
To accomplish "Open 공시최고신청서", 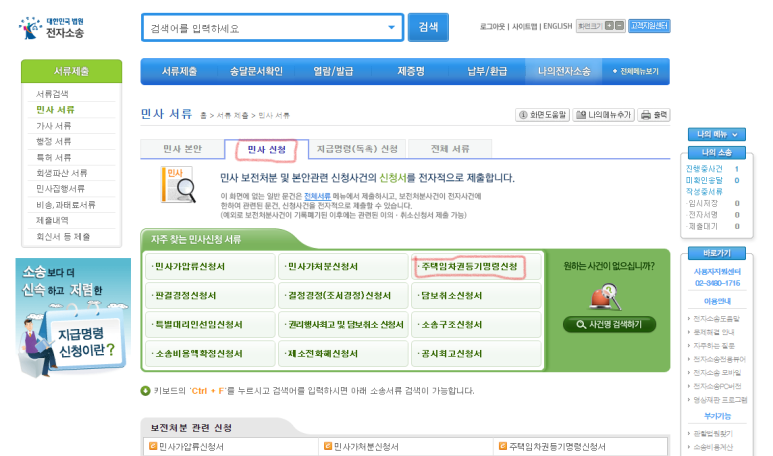I will [x=476, y=354].
